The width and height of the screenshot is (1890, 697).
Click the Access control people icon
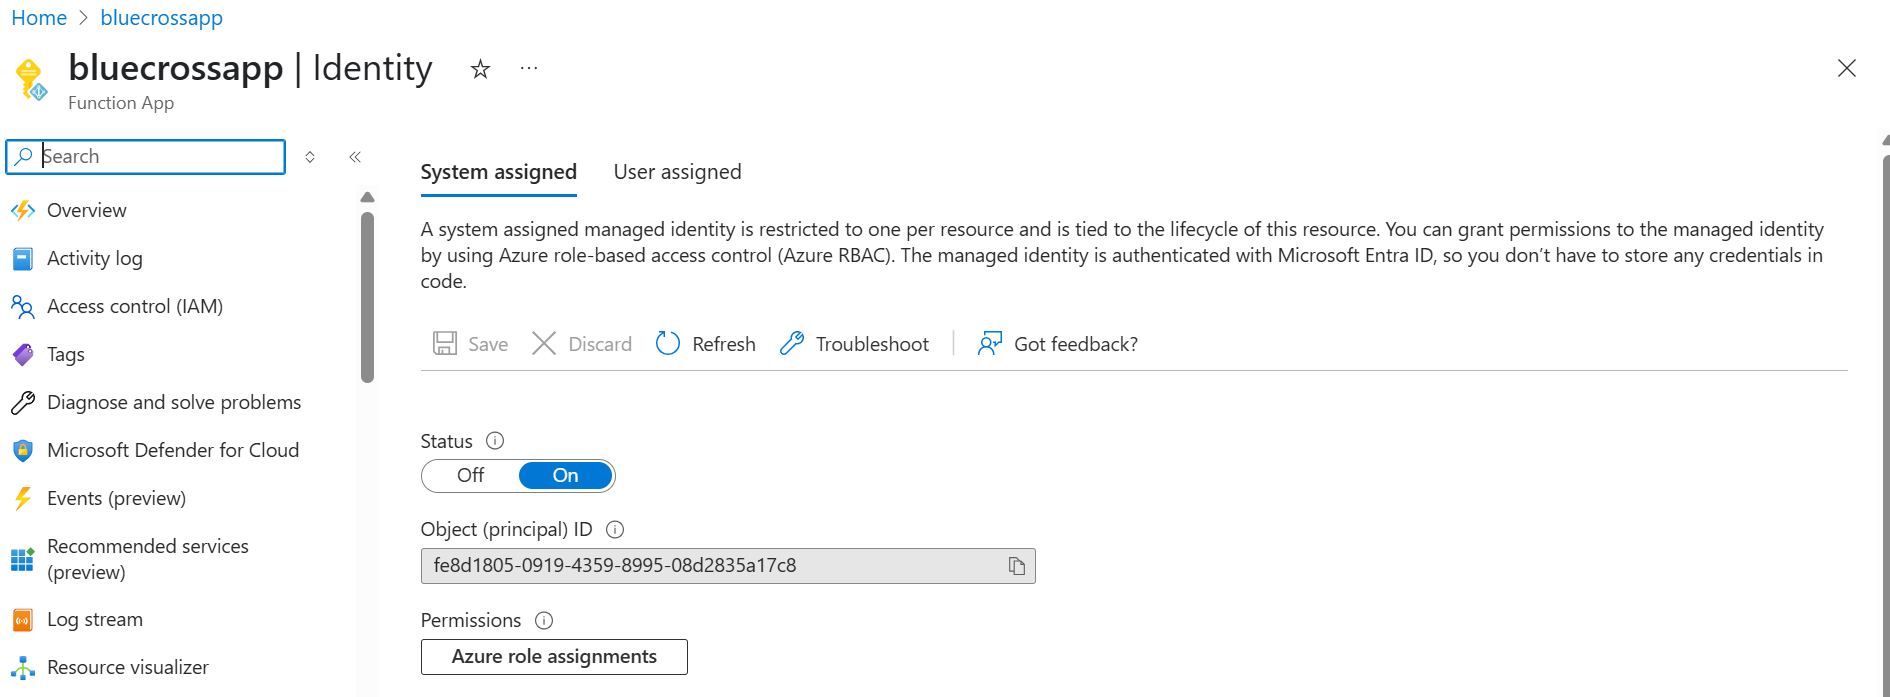(23, 306)
